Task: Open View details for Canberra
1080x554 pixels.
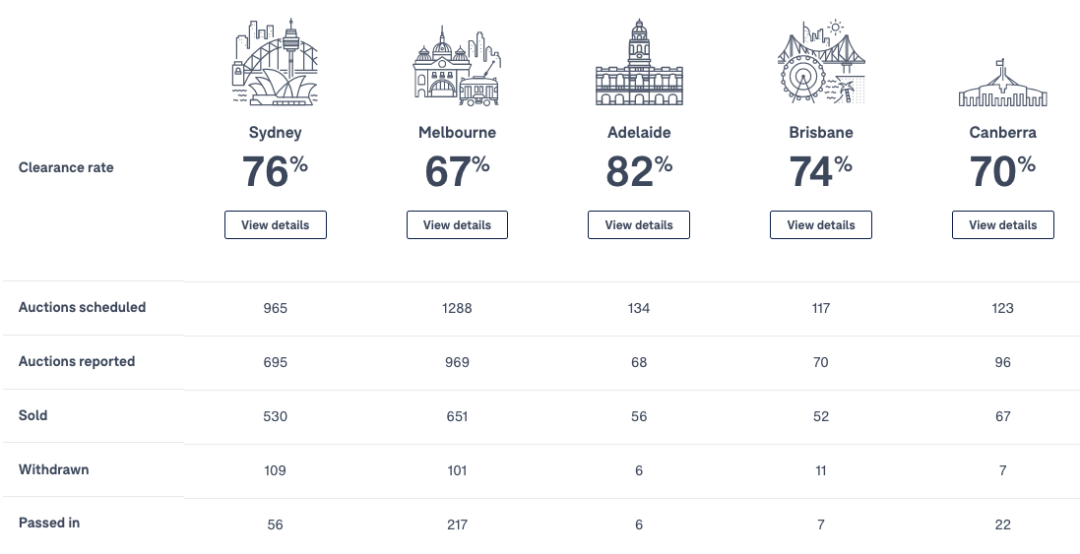Action: pos(1003,225)
